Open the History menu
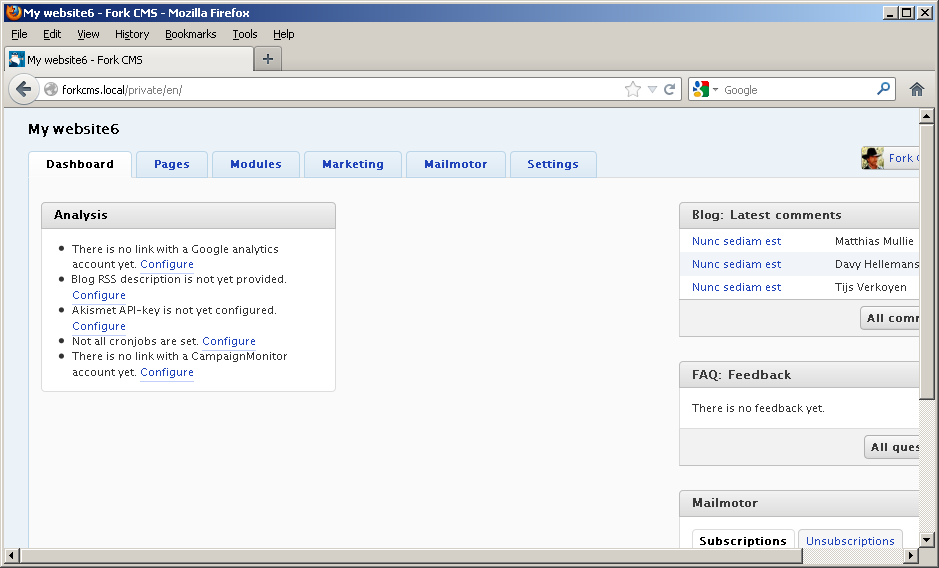 [132, 34]
